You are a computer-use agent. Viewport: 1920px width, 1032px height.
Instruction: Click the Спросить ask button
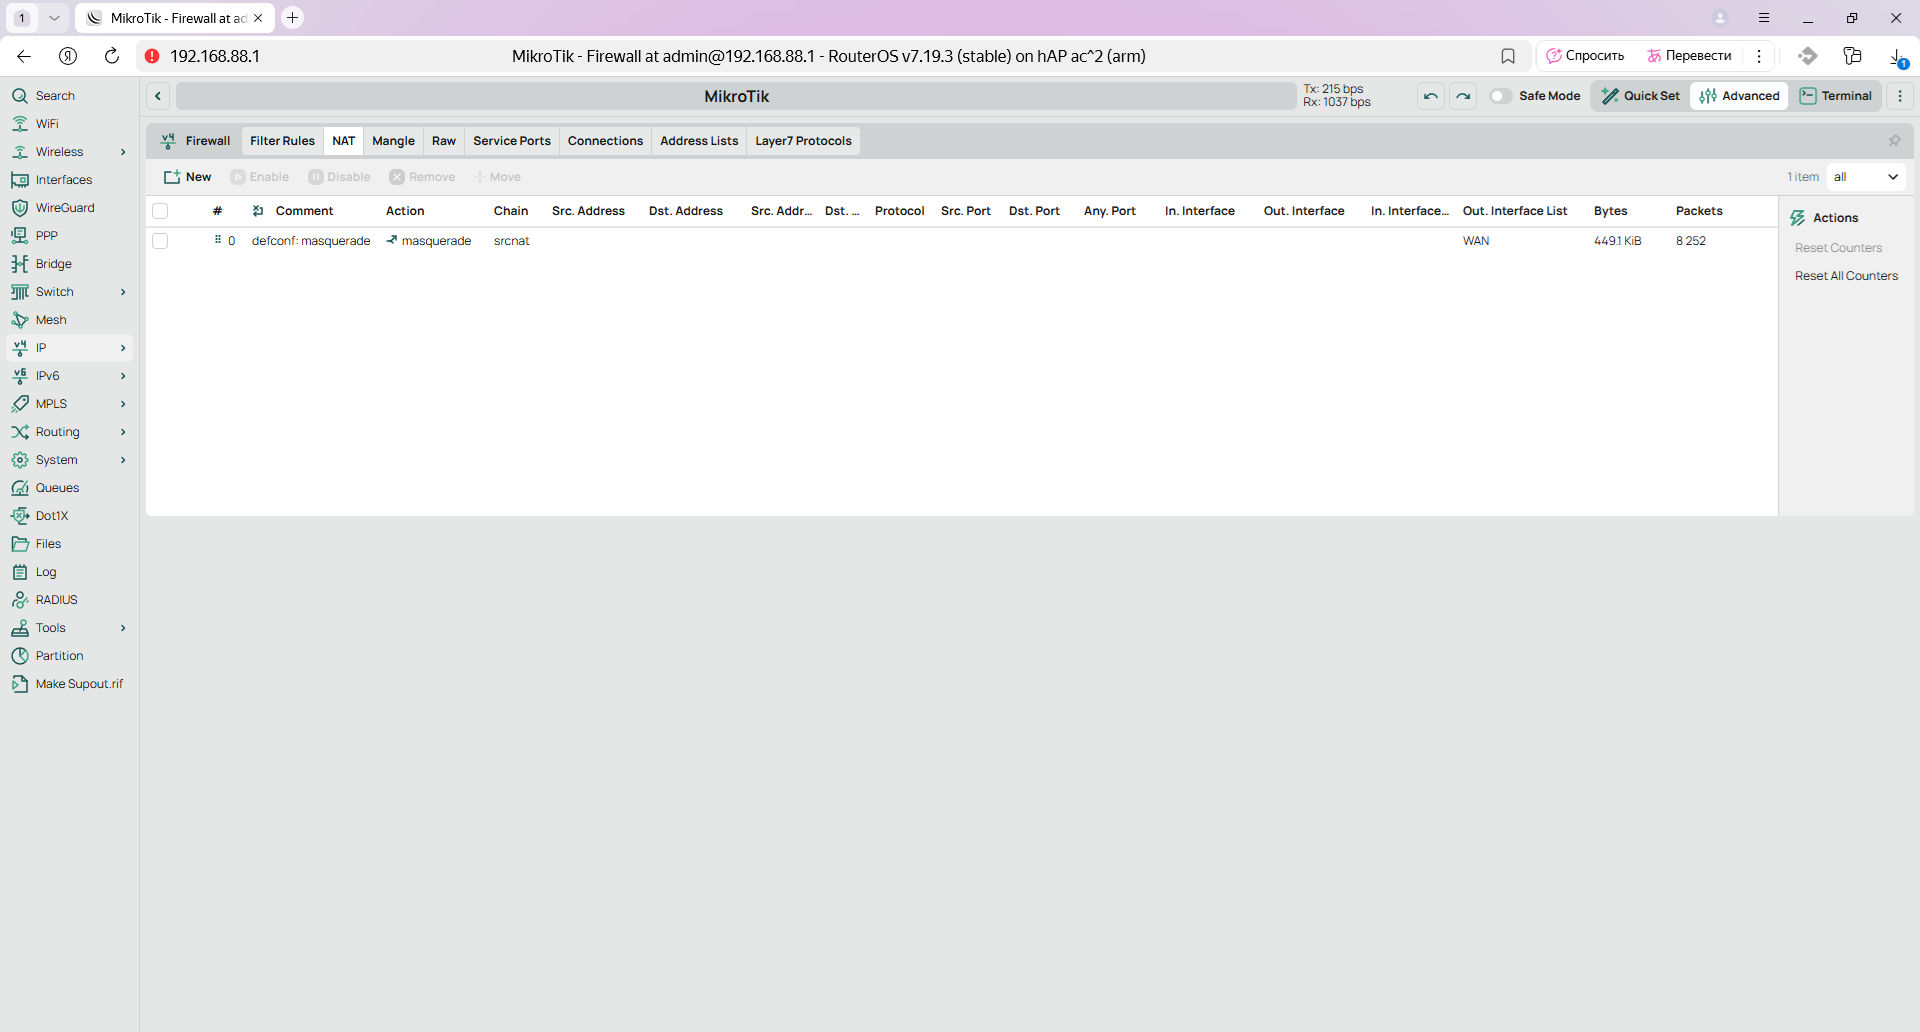pyautogui.click(x=1586, y=56)
